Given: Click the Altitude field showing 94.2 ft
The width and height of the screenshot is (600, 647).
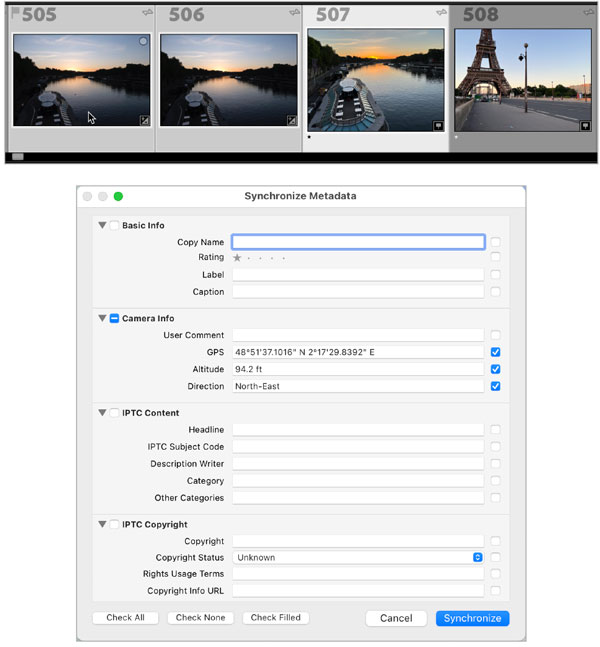Looking at the screenshot, I should click(358, 369).
